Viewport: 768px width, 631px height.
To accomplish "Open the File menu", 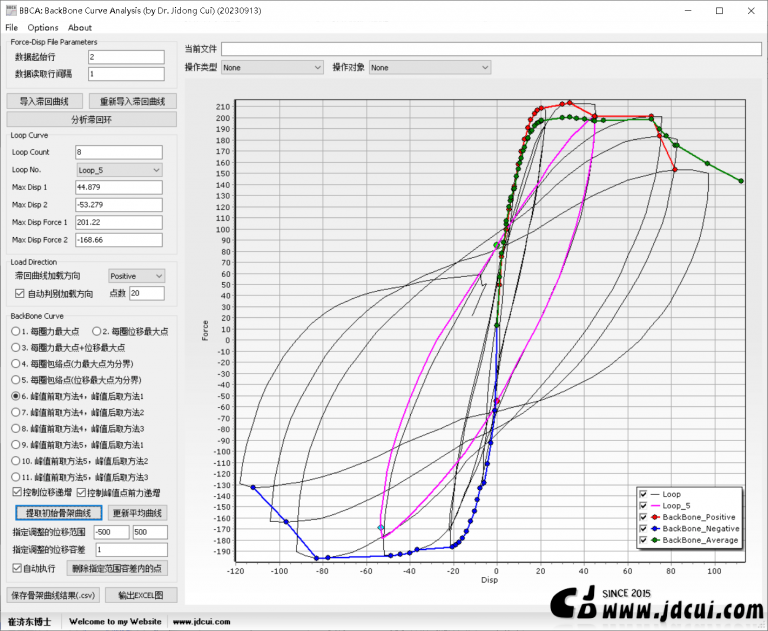I will [x=11, y=28].
